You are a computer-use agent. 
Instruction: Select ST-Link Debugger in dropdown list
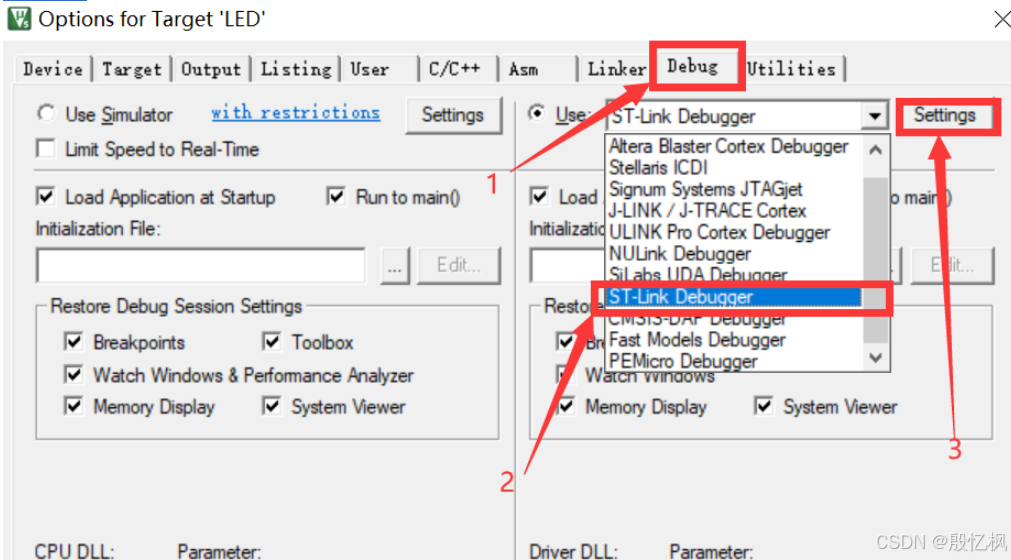[734, 296]
